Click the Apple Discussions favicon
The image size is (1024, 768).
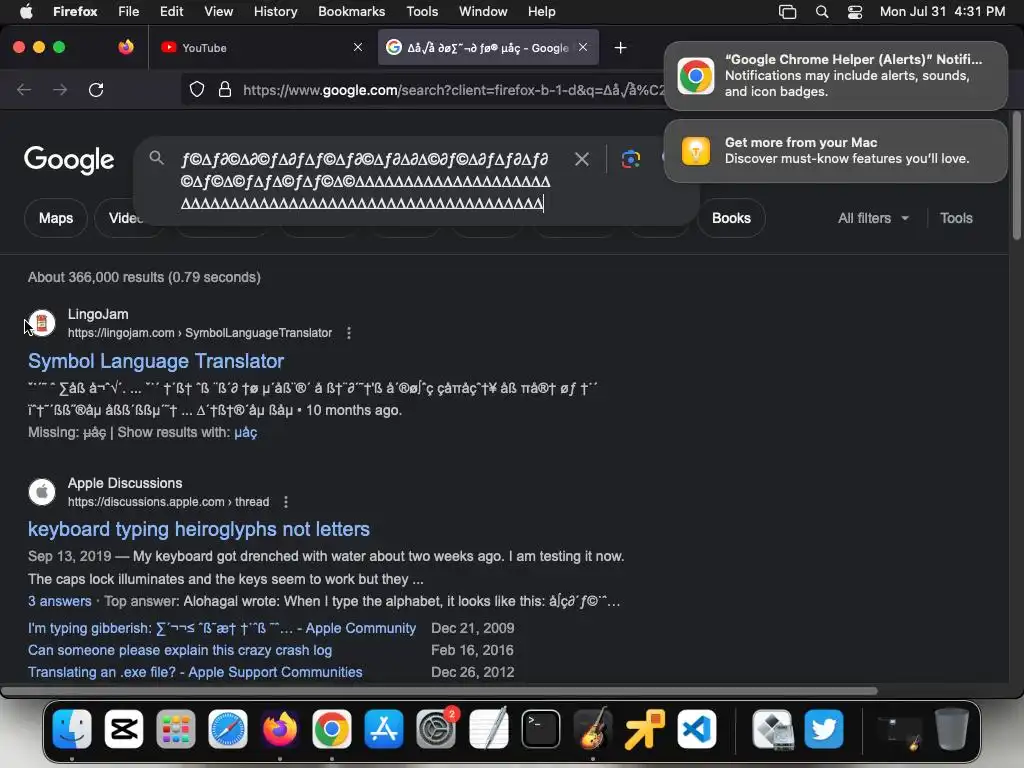click(42, 492)
